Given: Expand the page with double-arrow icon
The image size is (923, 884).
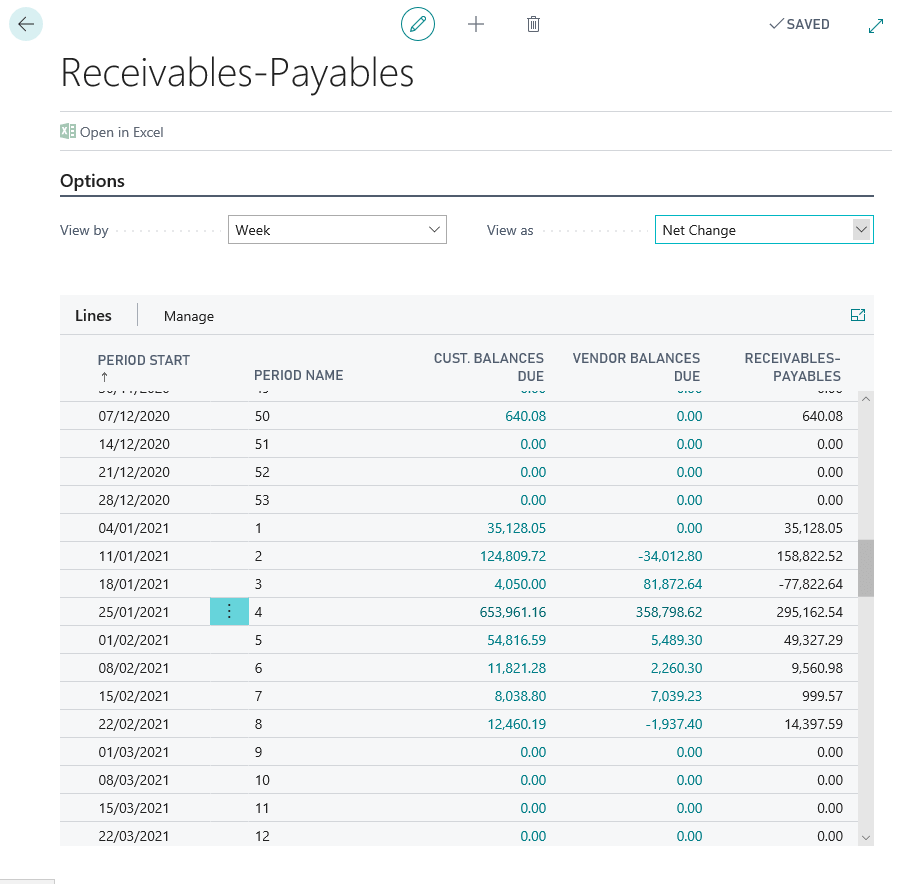Looking at the screenshot, I should [876, 26].
